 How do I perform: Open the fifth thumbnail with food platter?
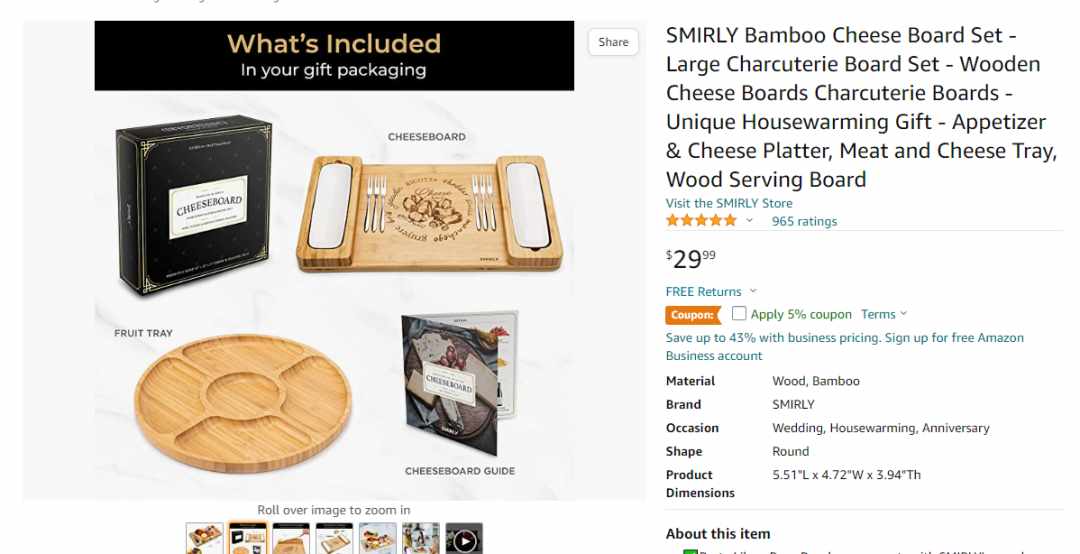click(x=377, y=539)
